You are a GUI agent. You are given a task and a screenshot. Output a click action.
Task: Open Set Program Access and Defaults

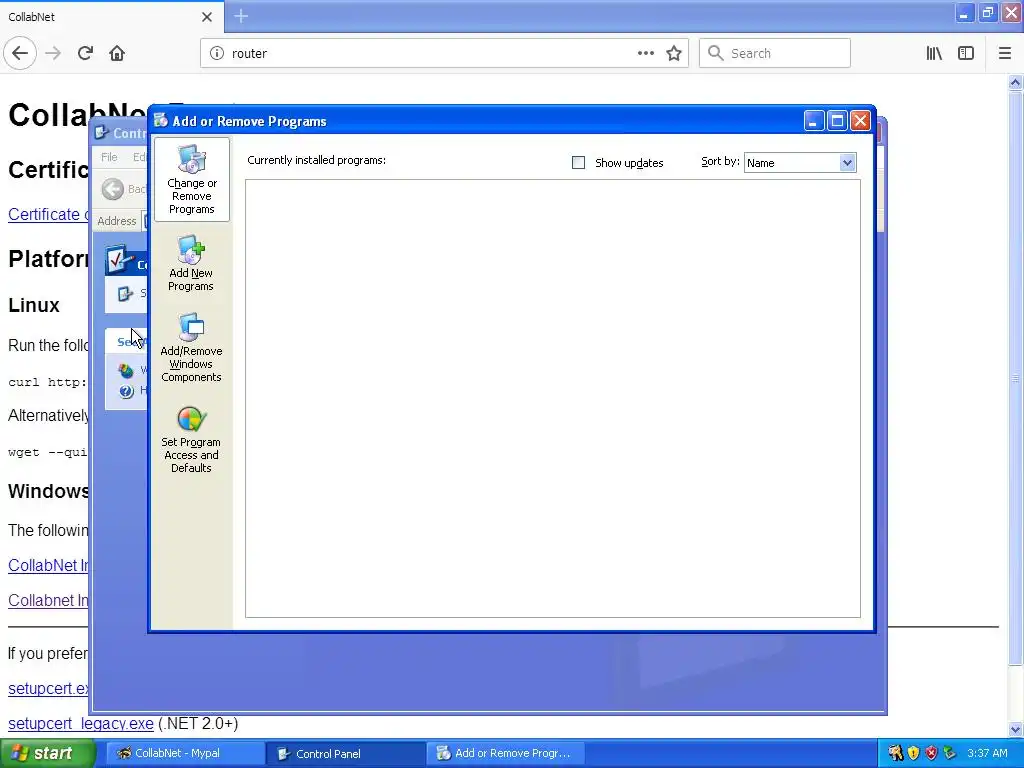click(191, 440)
